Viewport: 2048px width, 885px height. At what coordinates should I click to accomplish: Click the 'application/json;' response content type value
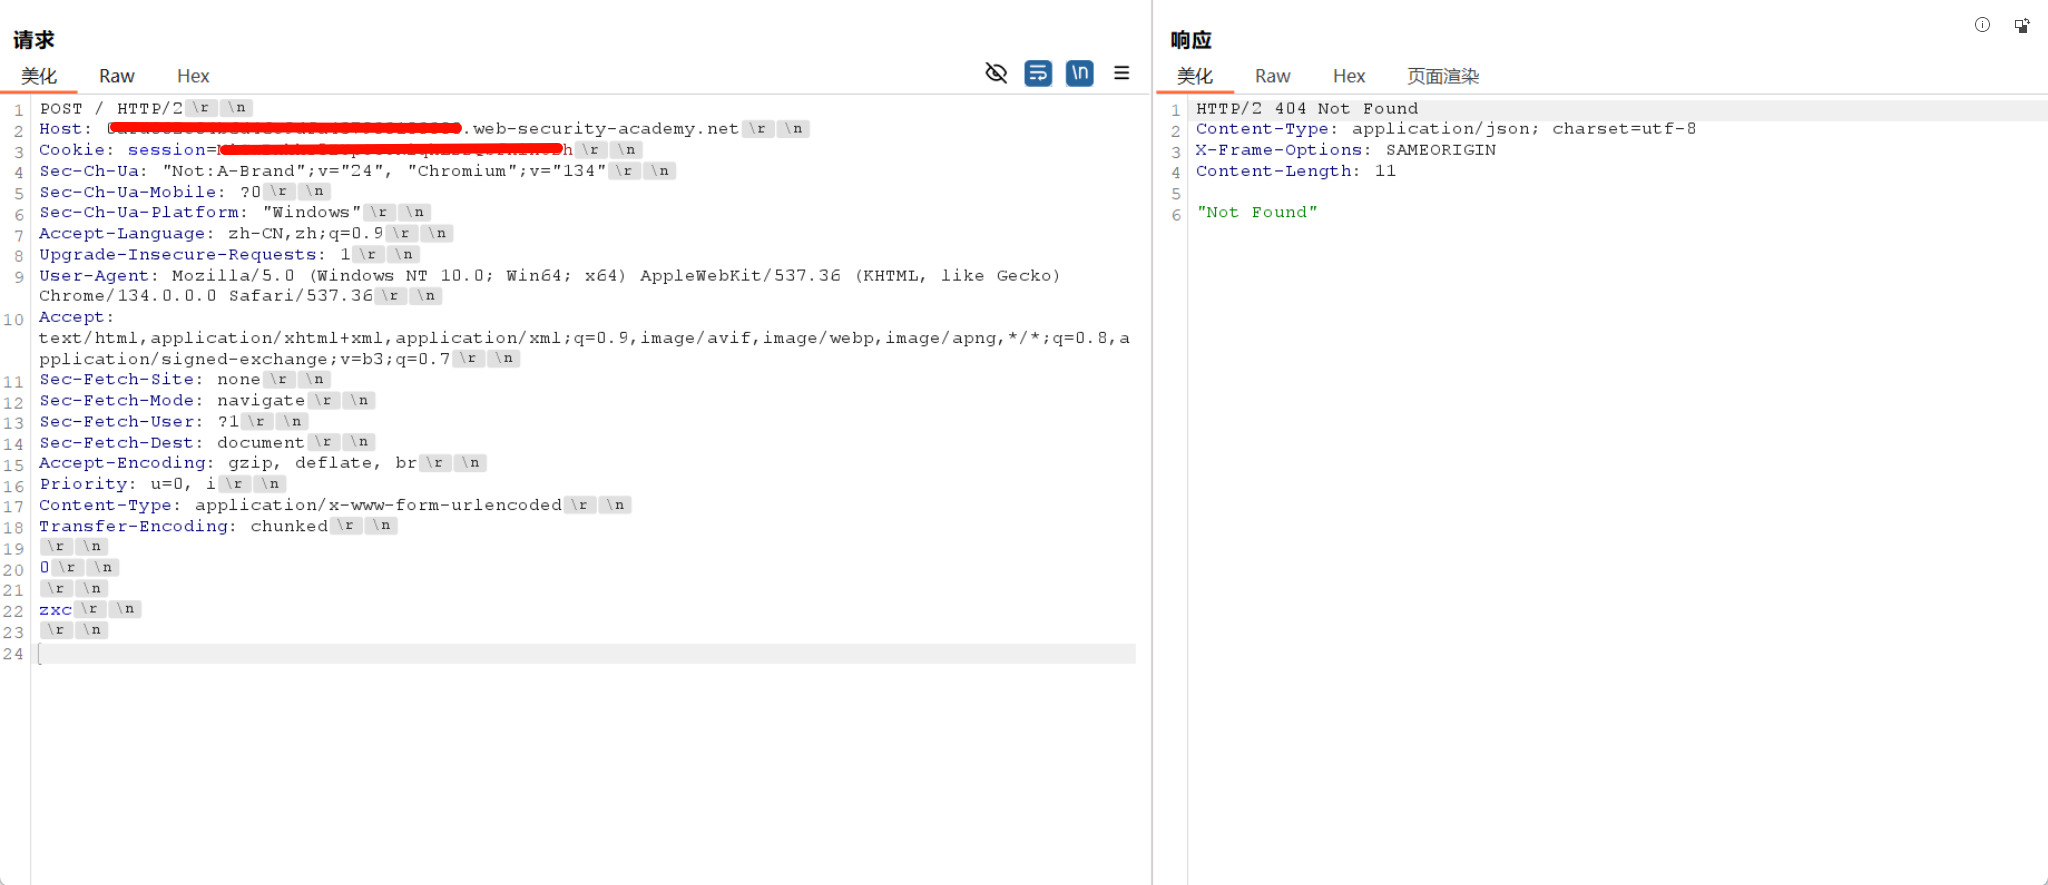tap(1446, 129)
